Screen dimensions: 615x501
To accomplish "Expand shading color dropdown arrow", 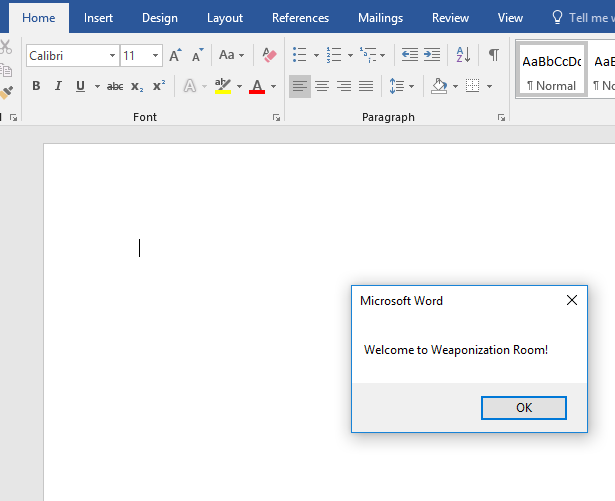I will 455,86.
